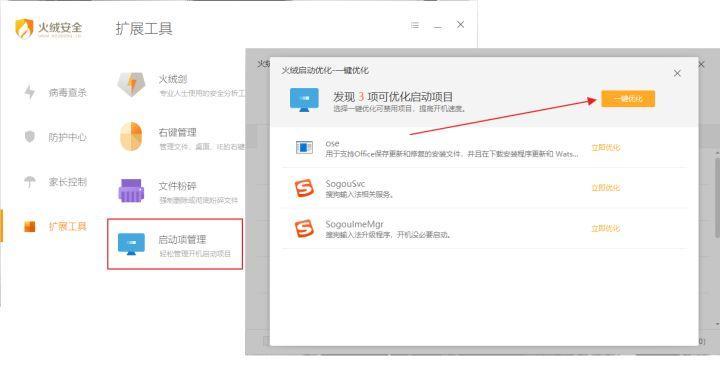Open the 病毒查杀 lightning icon
The width and height of the screenshot is (720, 390).
click(30, 92)
